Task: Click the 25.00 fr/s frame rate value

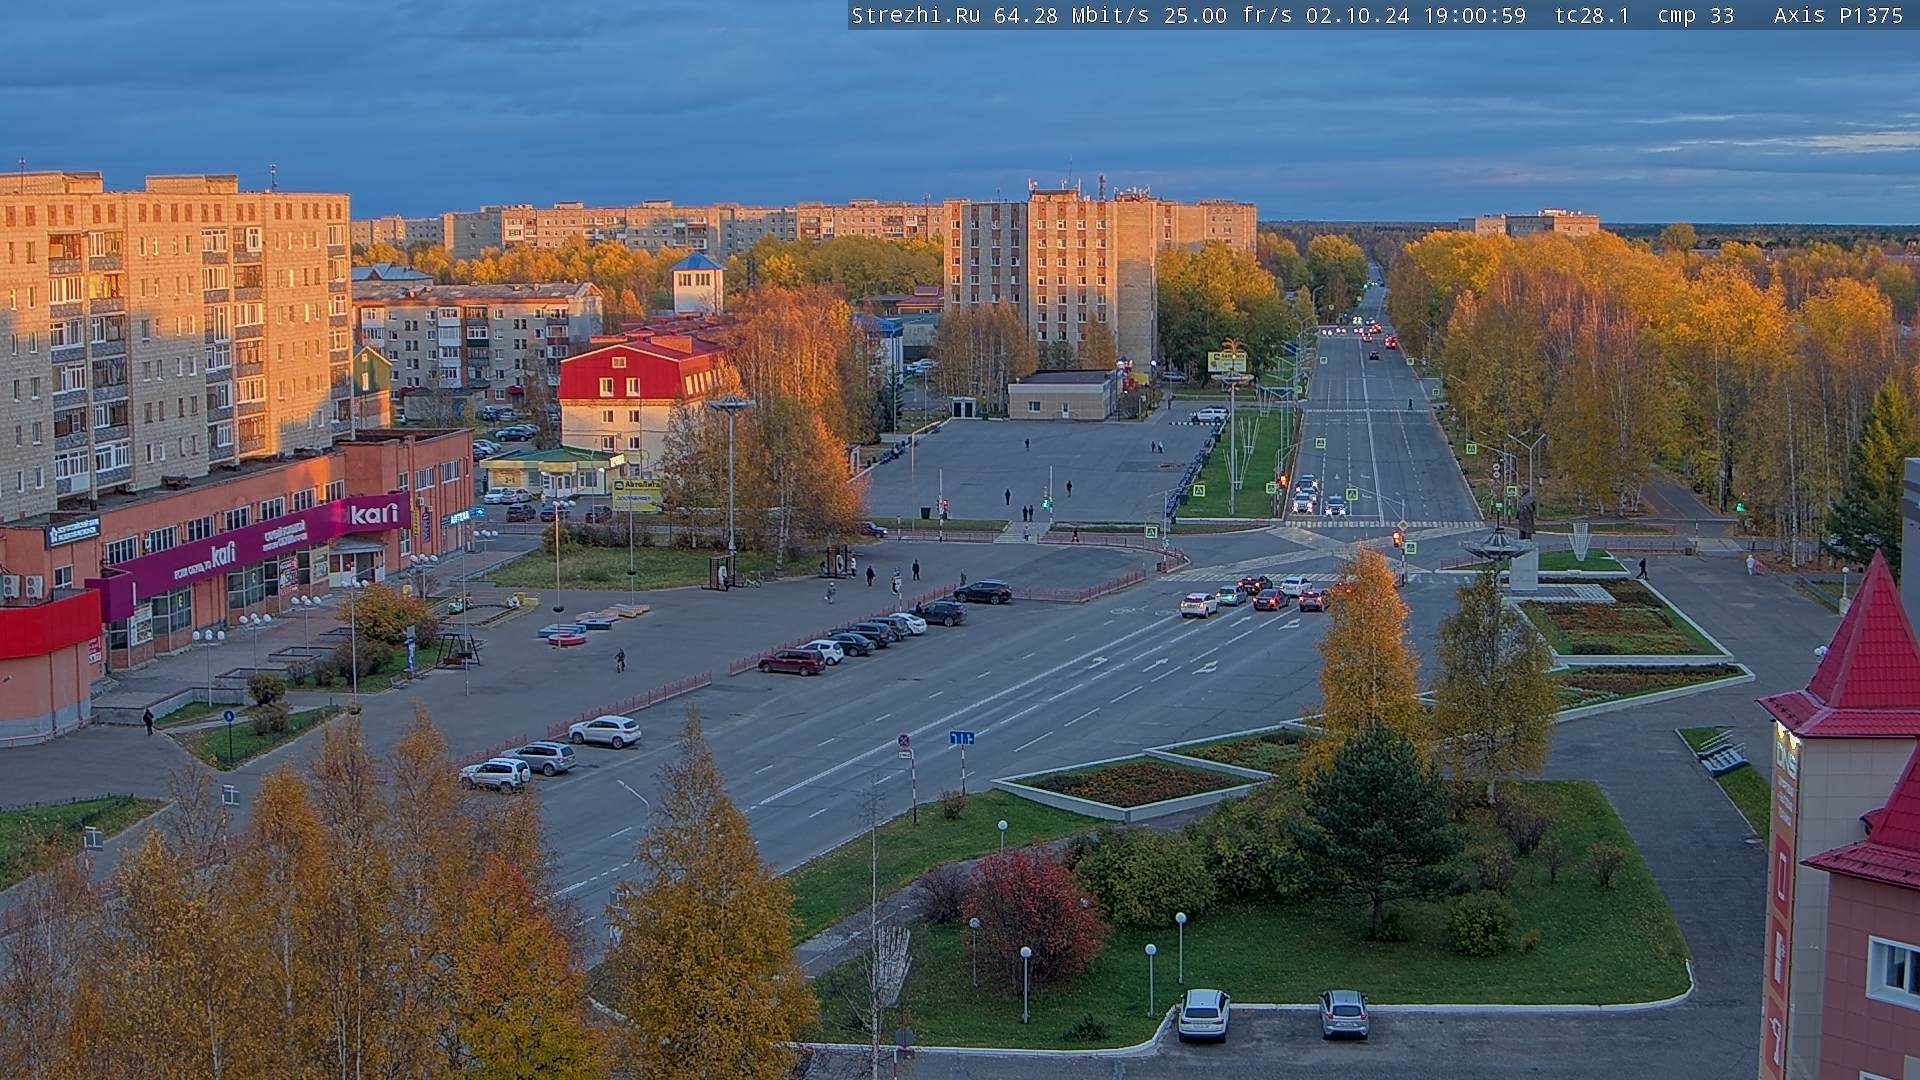Action: point(1228,15)
